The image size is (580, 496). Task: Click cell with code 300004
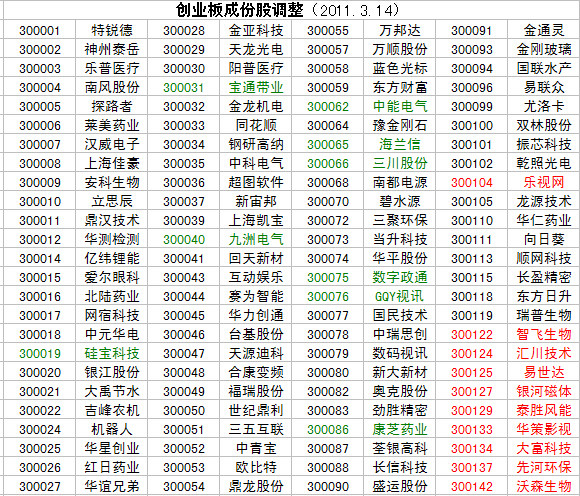40,88
